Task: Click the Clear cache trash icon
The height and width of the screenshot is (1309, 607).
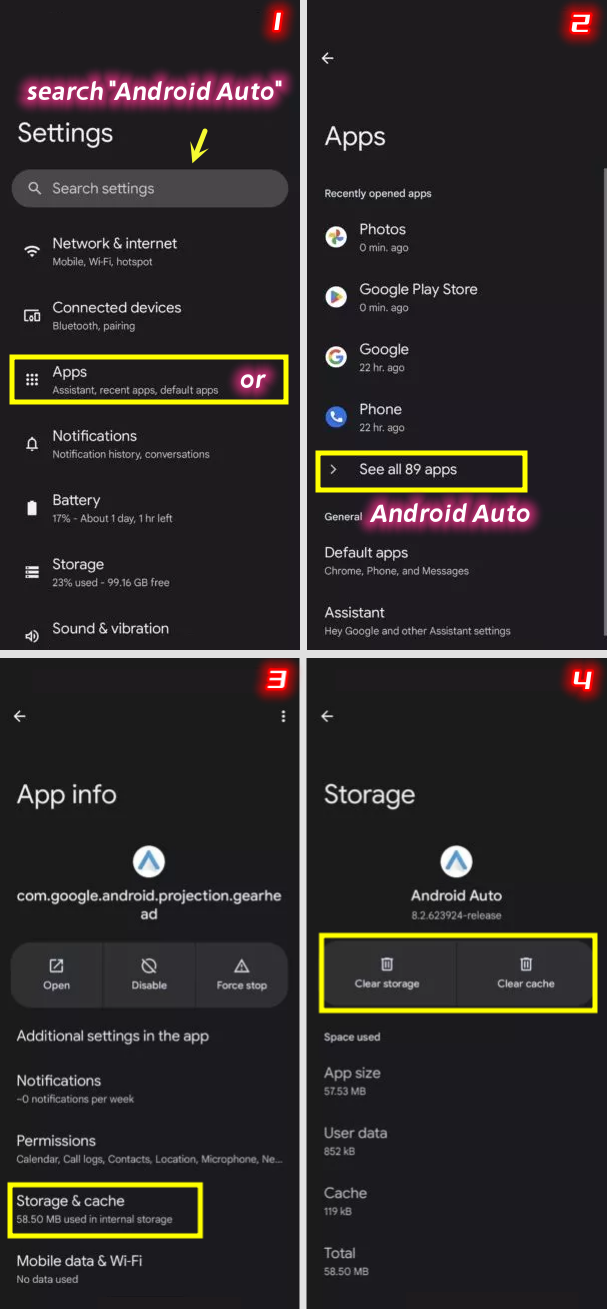Action: [x=526, y=964]
